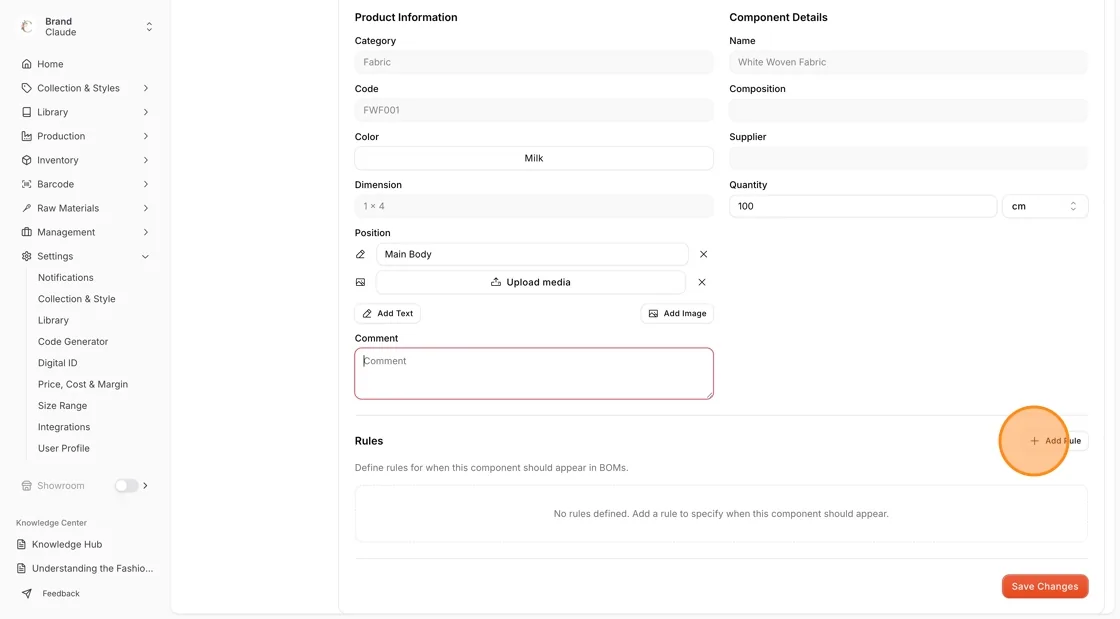The image size is (1120, 619).
Task: Click the Dimension field showing 1 × 4
Action: (x=534, y=206)
